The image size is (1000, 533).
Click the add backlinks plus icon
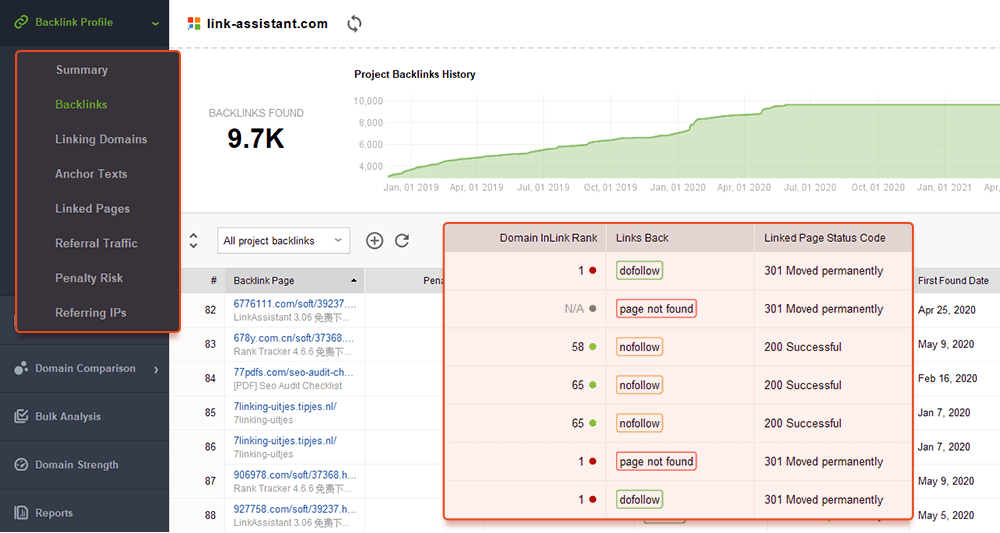374,240
